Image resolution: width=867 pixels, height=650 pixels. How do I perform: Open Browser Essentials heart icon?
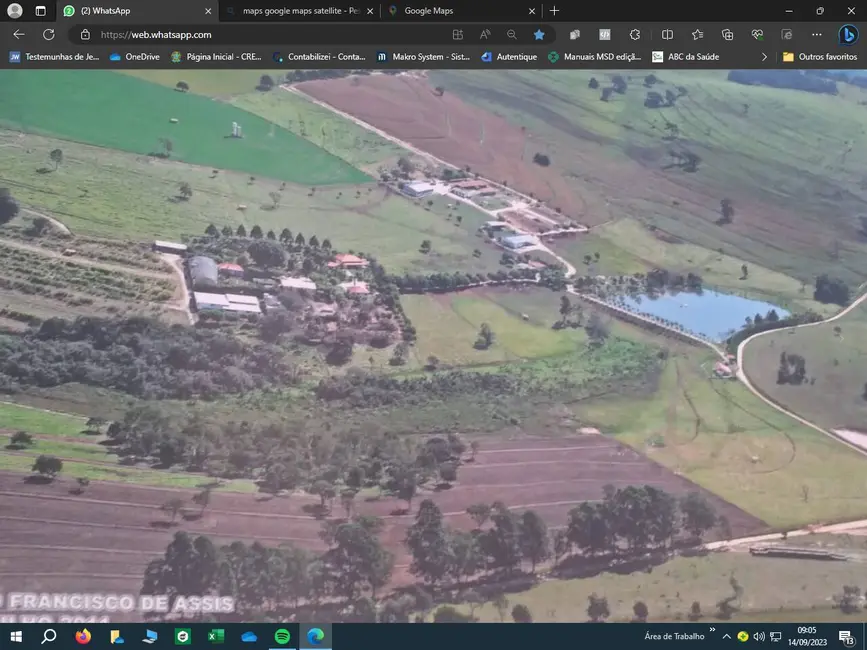(x=757, y=33)
